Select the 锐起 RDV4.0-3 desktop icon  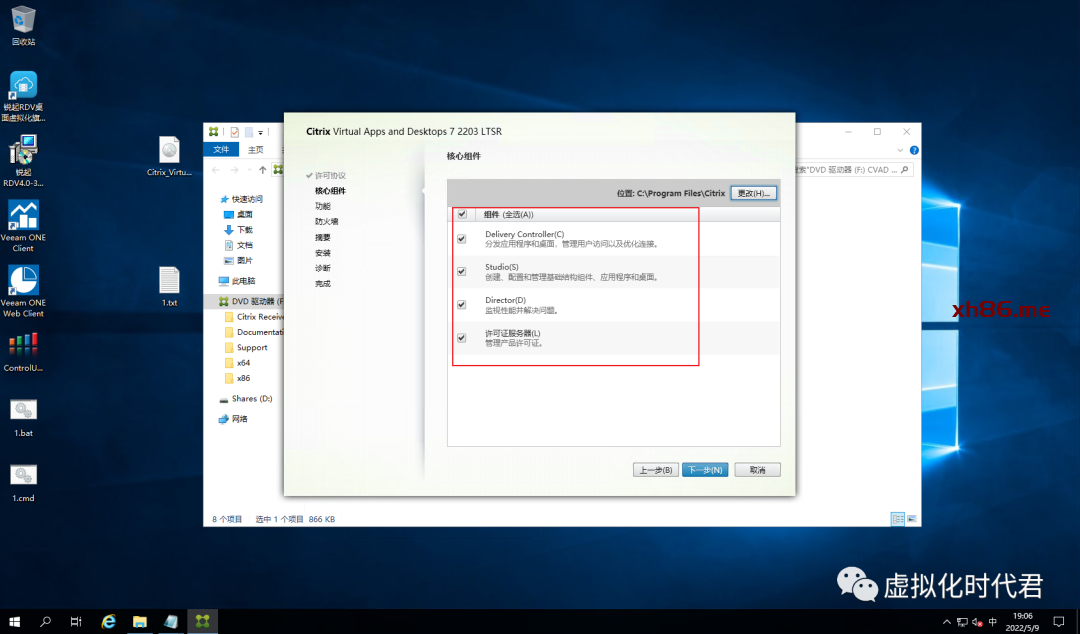click(x=23, y=161)
